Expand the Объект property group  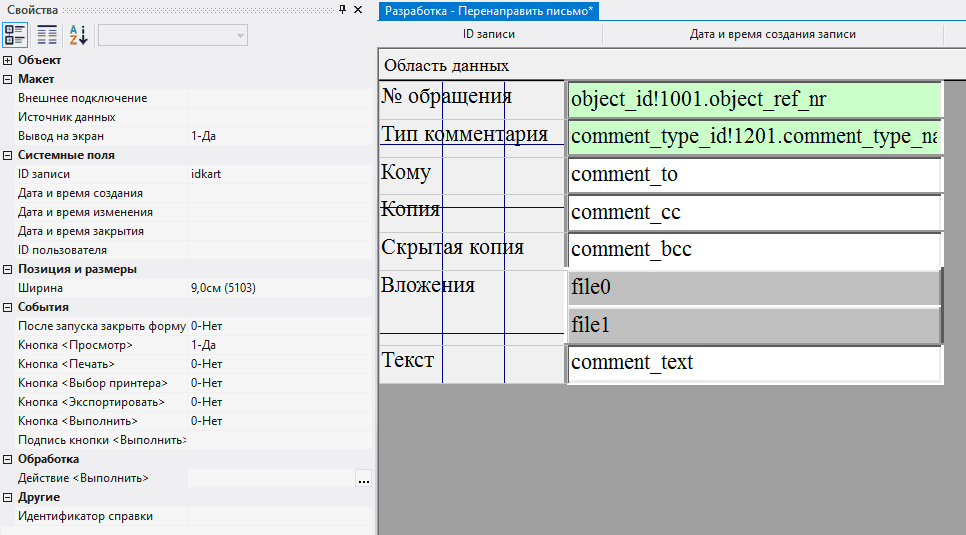coord(8,60)
